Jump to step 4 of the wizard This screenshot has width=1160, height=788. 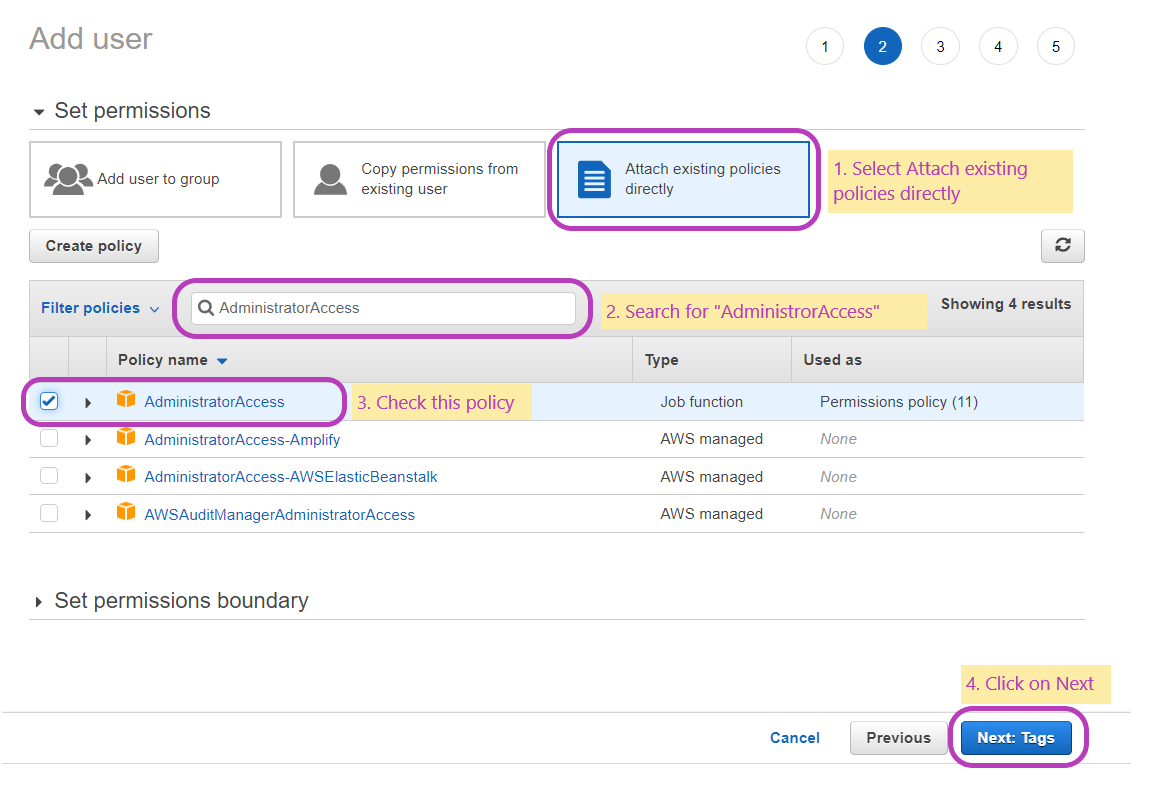tap(998, 46)
